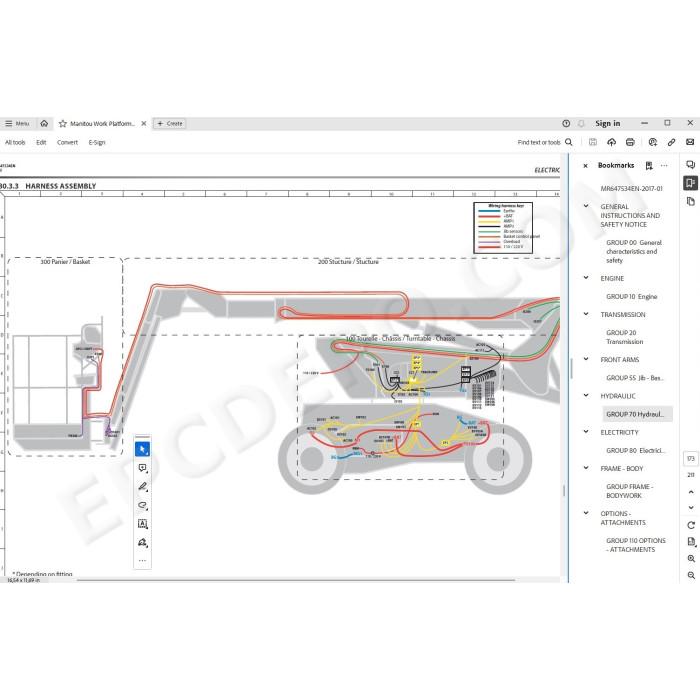
Task: Pick the highlighter pen tool
Action: pos(142,487)
